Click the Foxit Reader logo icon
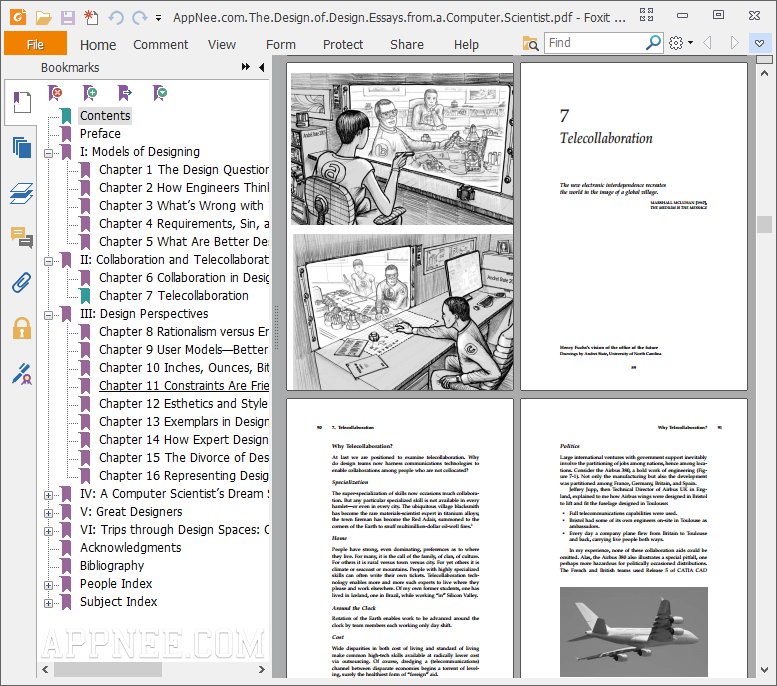777x686 pixels. 18,17
